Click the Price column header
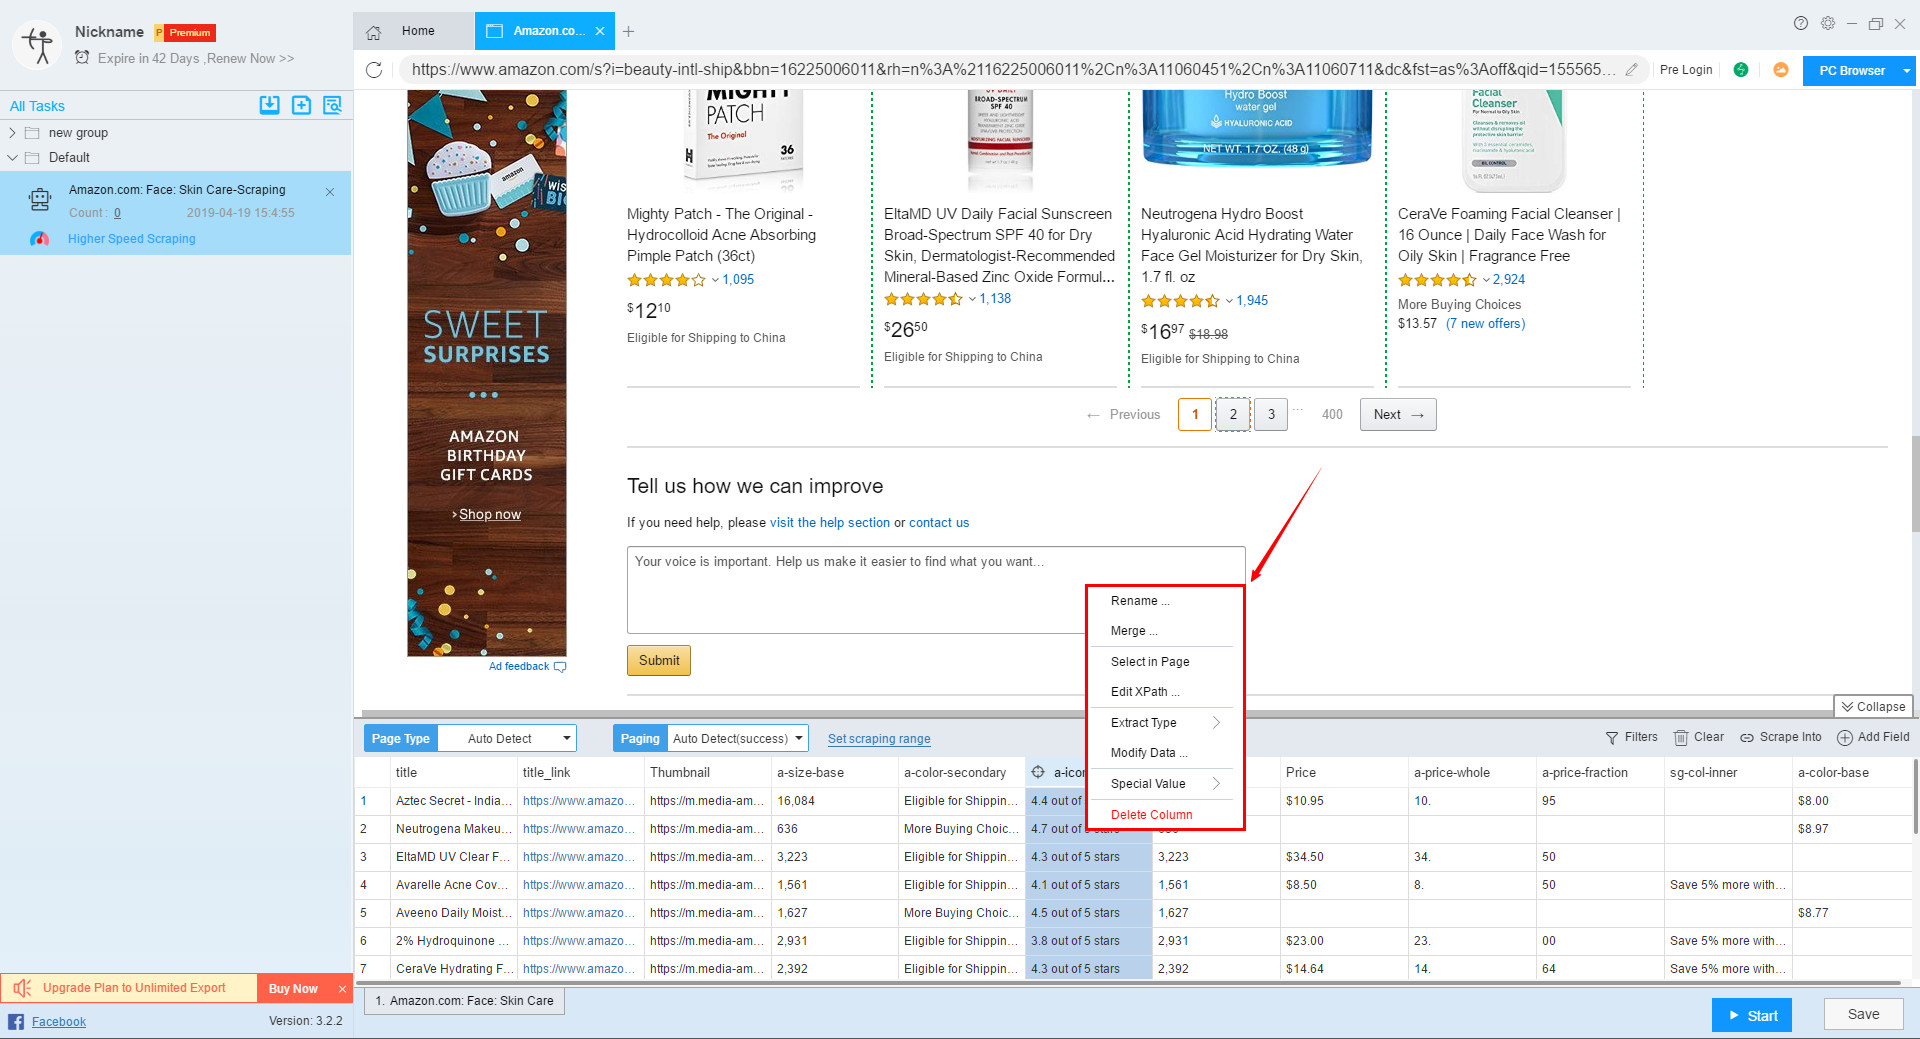Image resolution: width=1920 pixels, height=1039 pixels. point(1344,772)
